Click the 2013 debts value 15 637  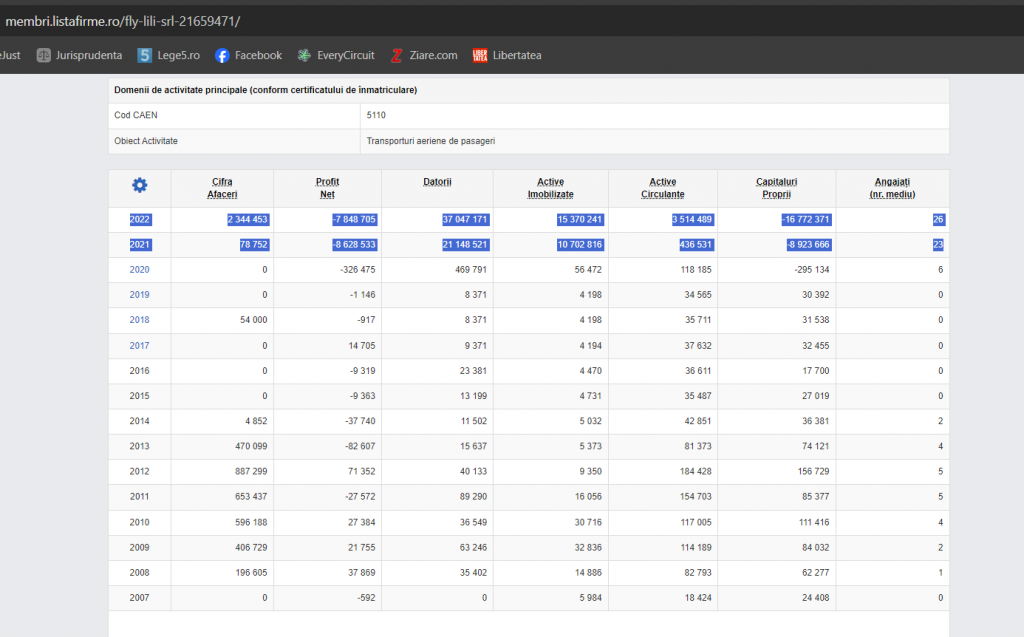[x=473, y=446]
